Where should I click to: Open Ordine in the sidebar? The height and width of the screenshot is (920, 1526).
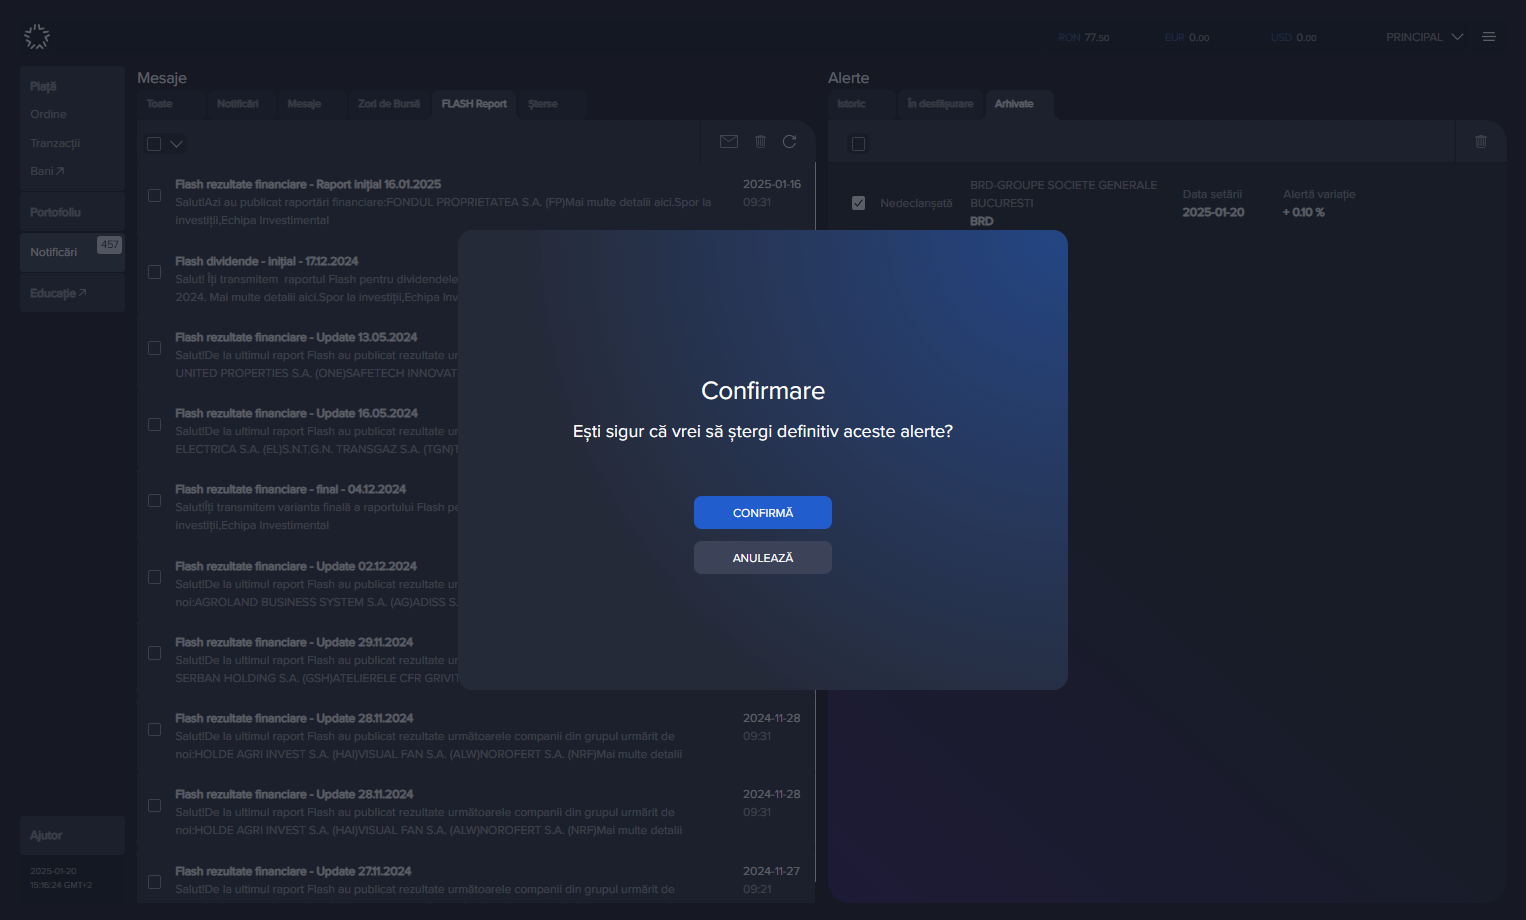(48, 114)
